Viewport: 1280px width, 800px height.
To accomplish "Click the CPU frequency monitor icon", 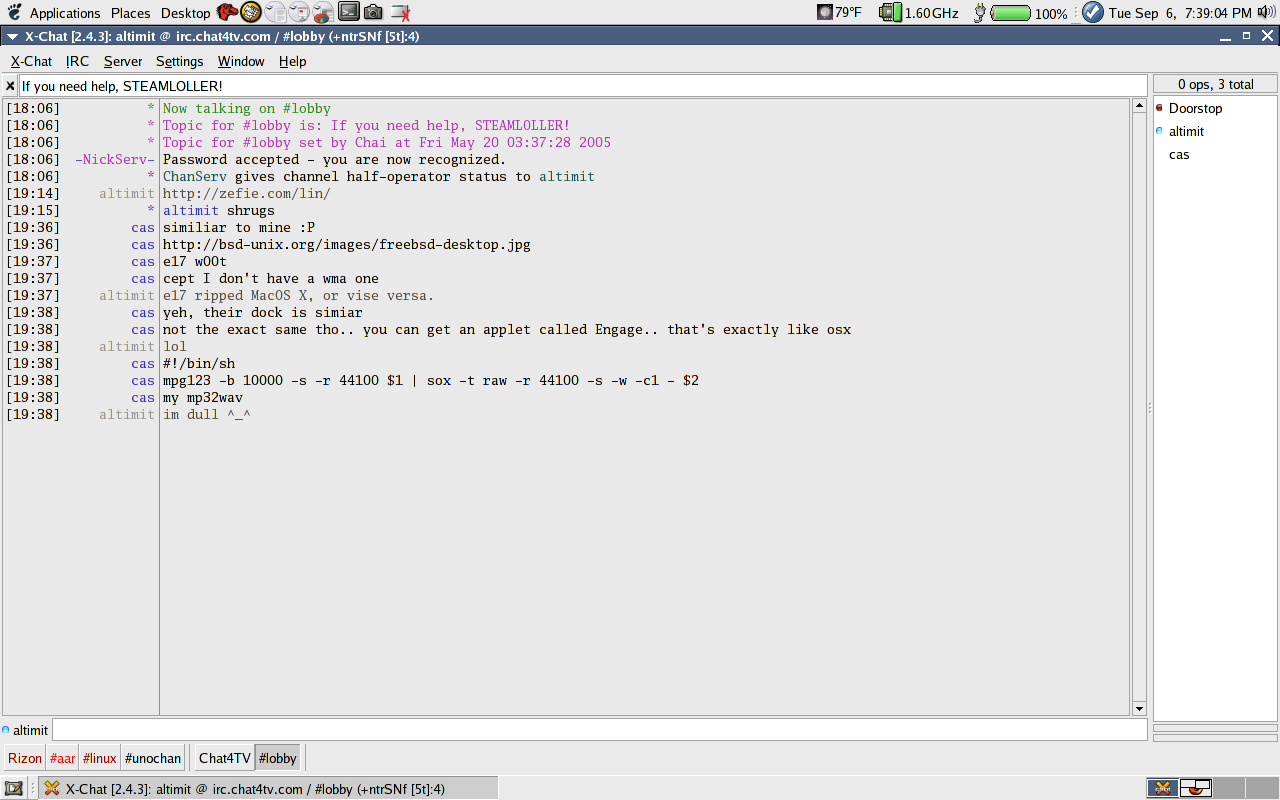I will click(889, 13).
